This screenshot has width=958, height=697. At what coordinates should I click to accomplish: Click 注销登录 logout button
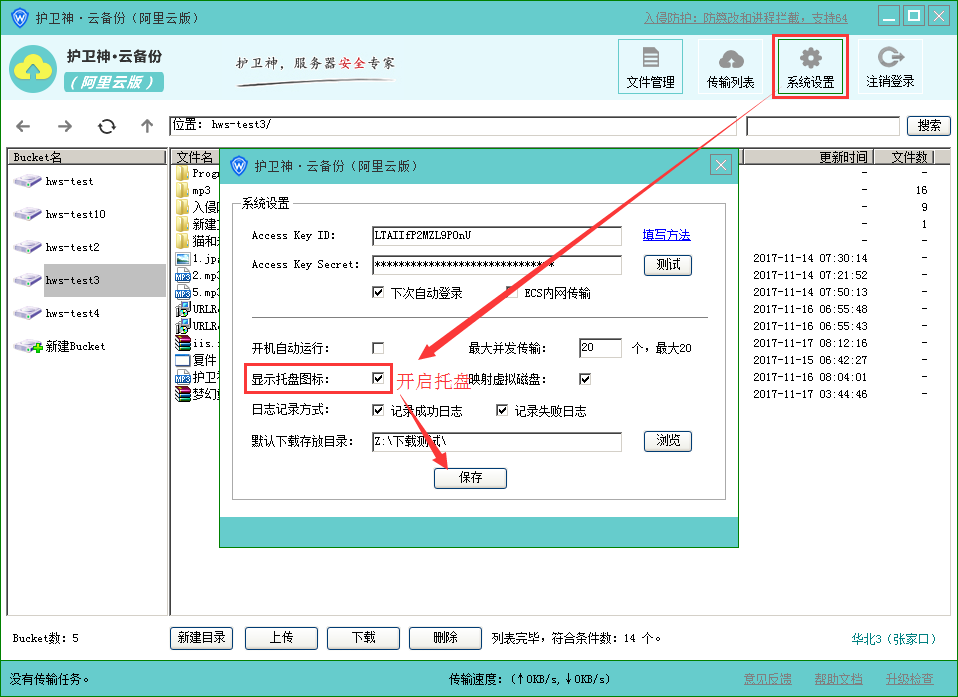pyautogui.click(x=890, y=67)
